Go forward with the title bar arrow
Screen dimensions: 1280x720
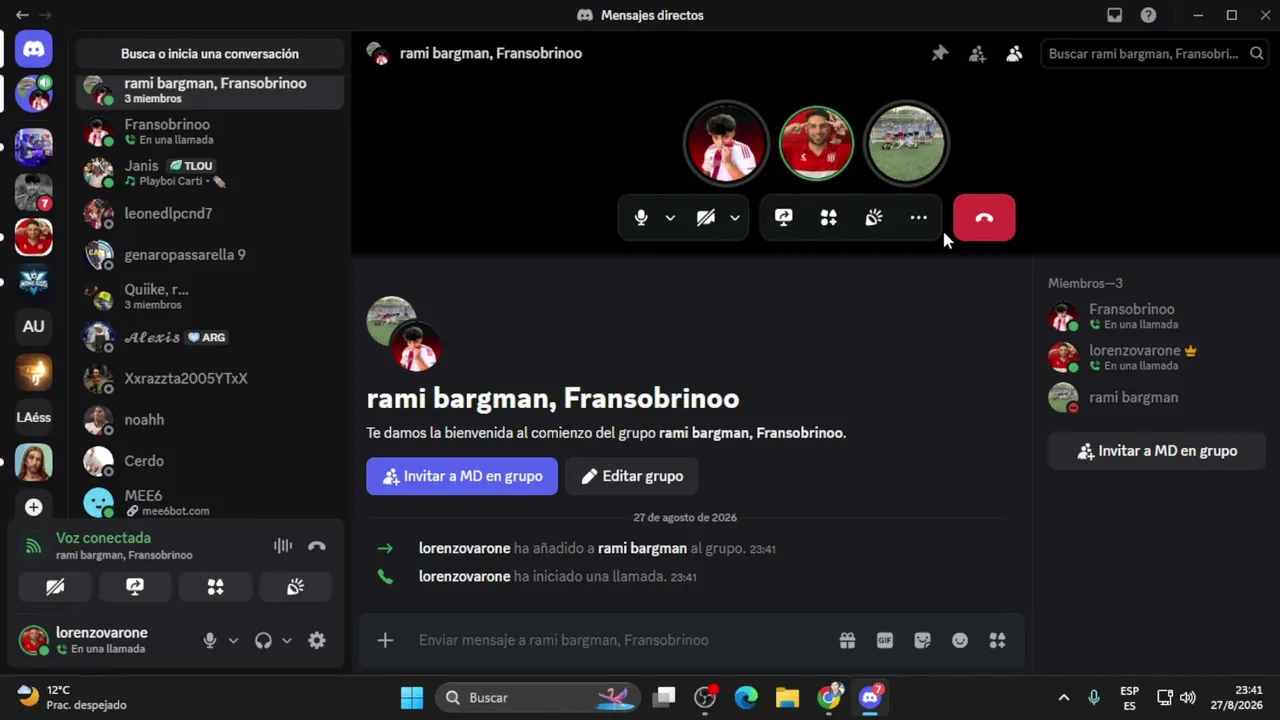tap(45, 15)
